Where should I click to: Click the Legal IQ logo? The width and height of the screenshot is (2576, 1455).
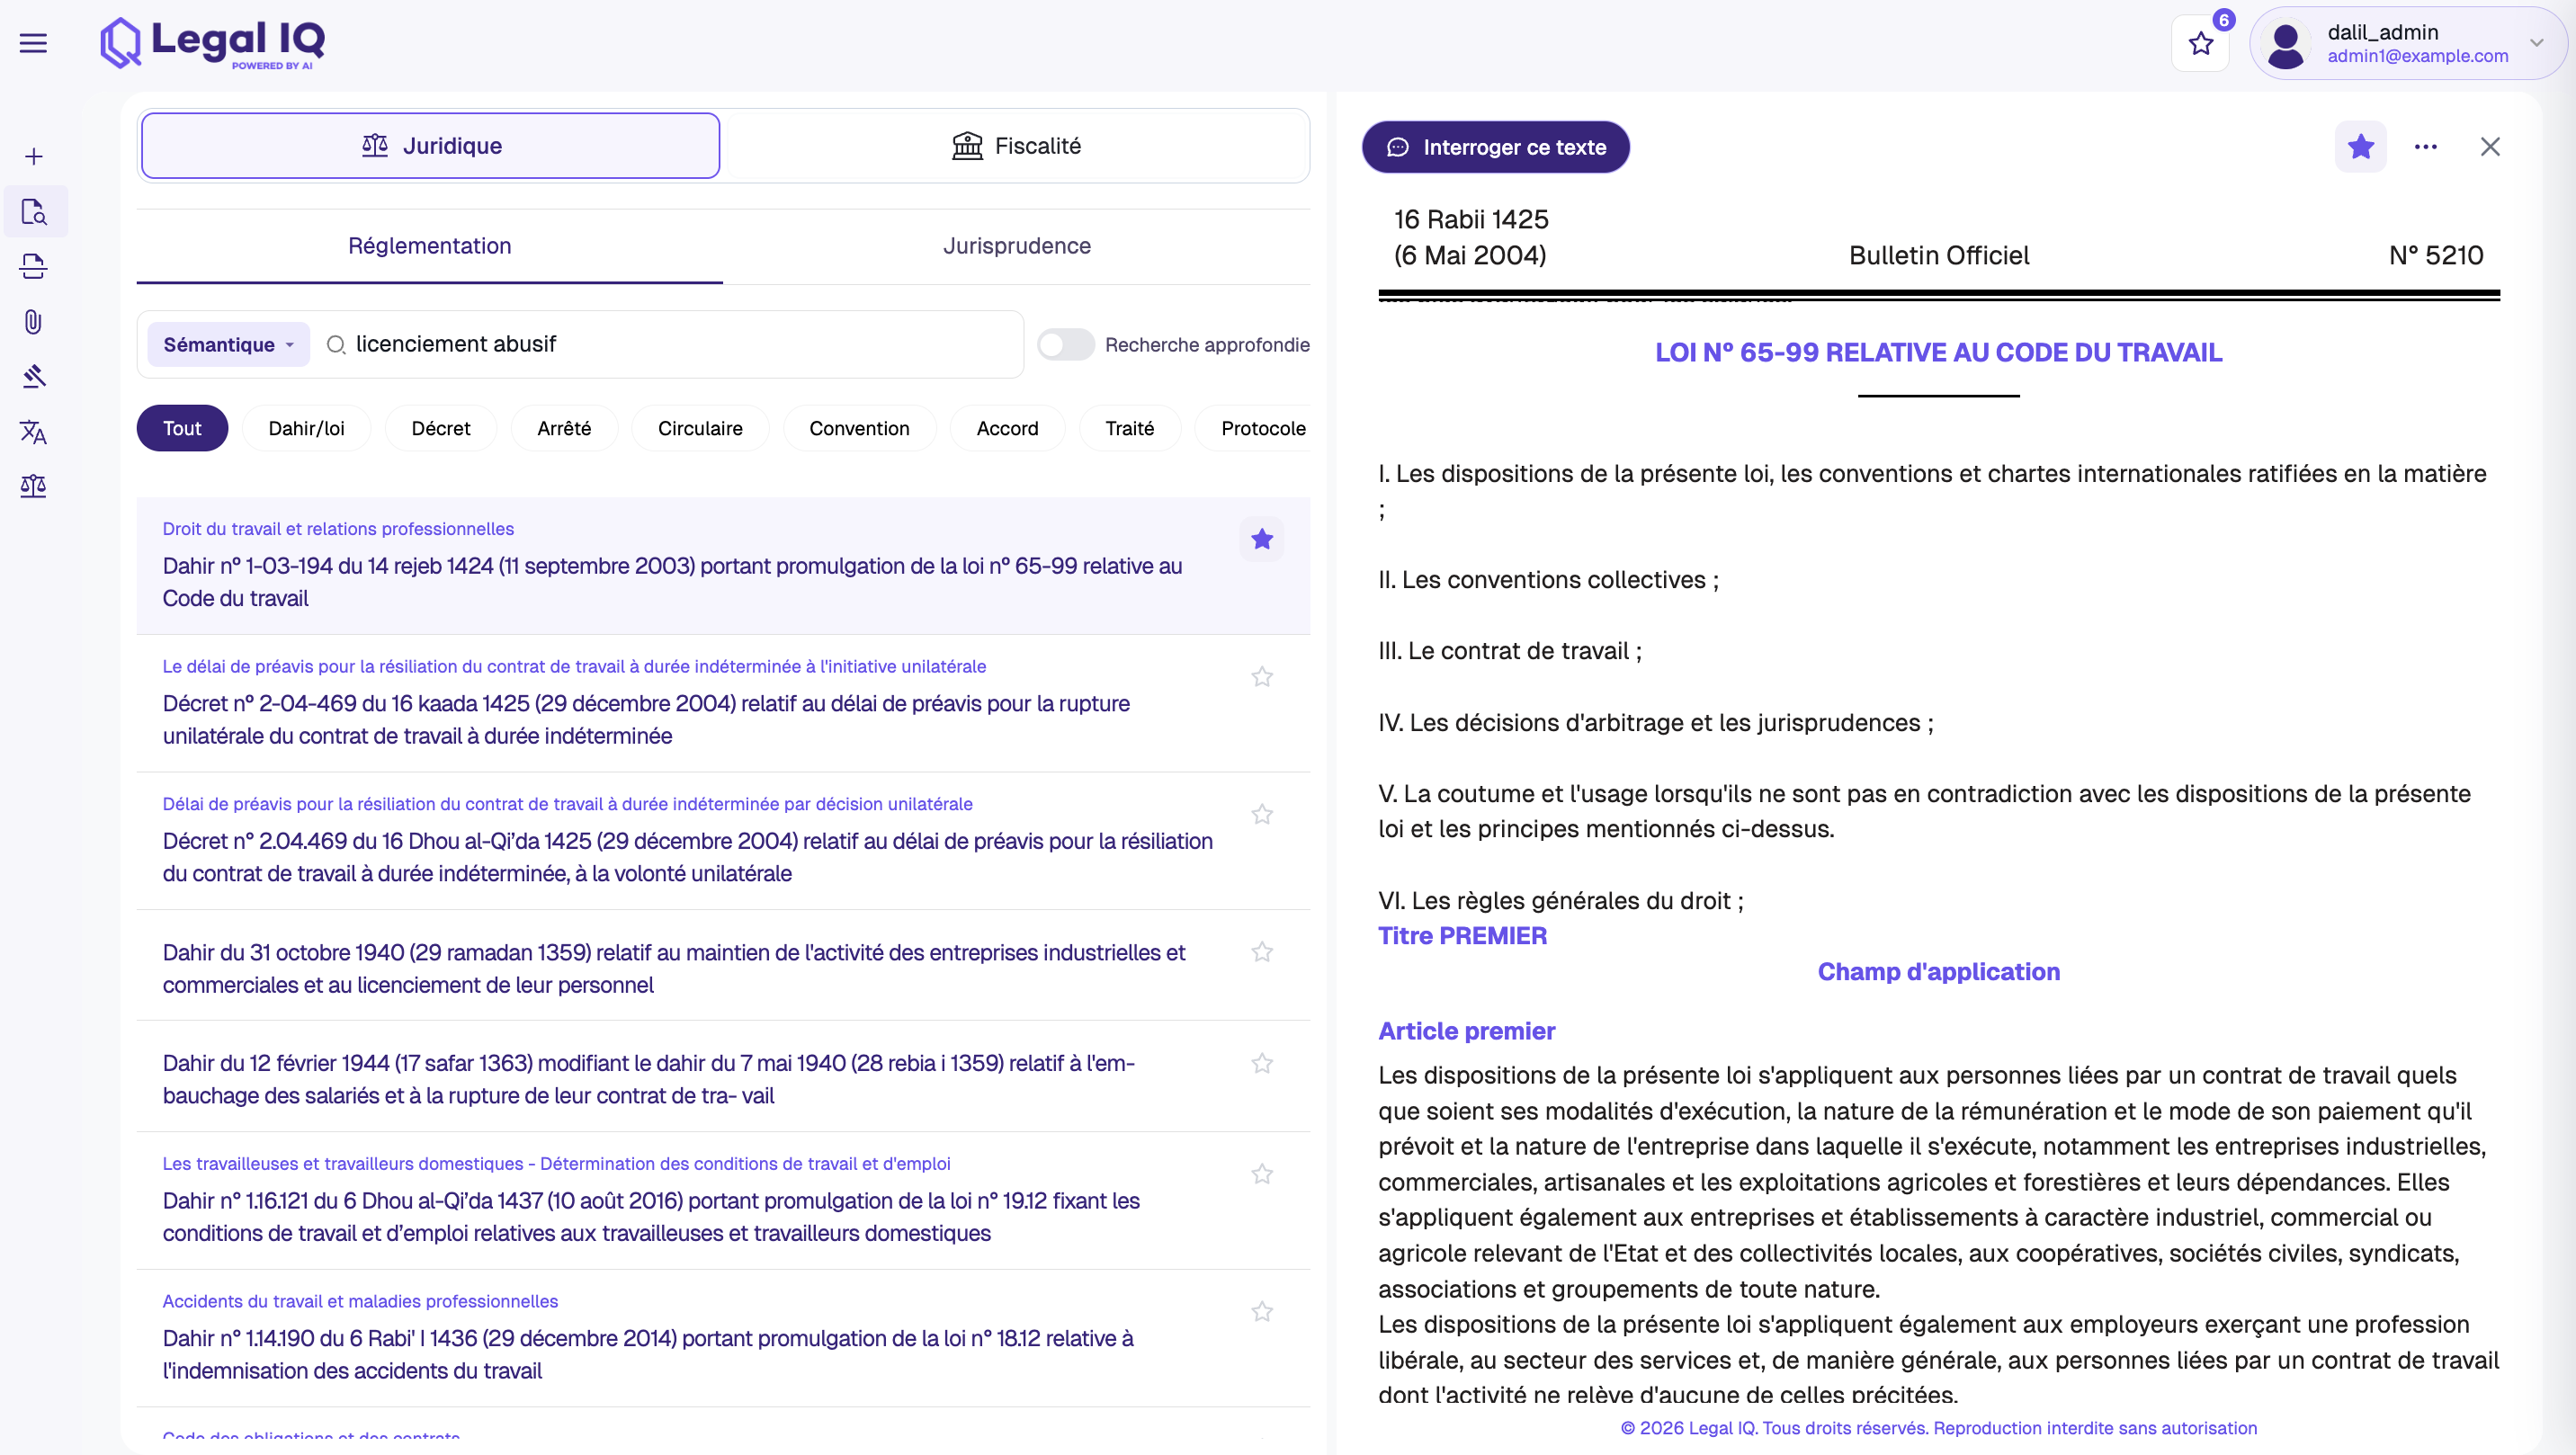[x=213, y=43]
